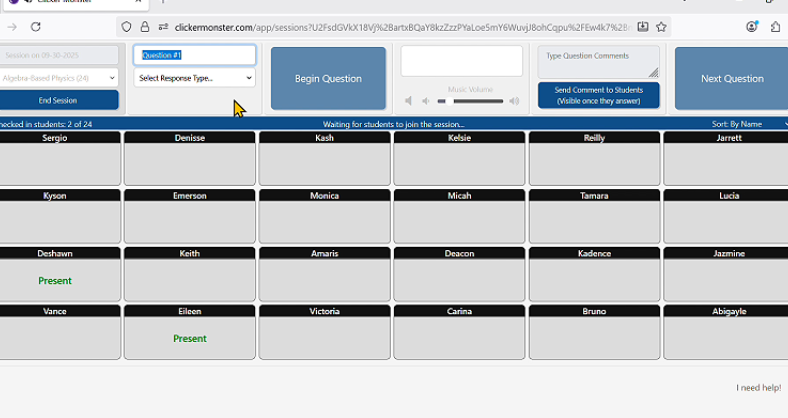
Task: Open the account profile icon
Action: pos(752,27)
